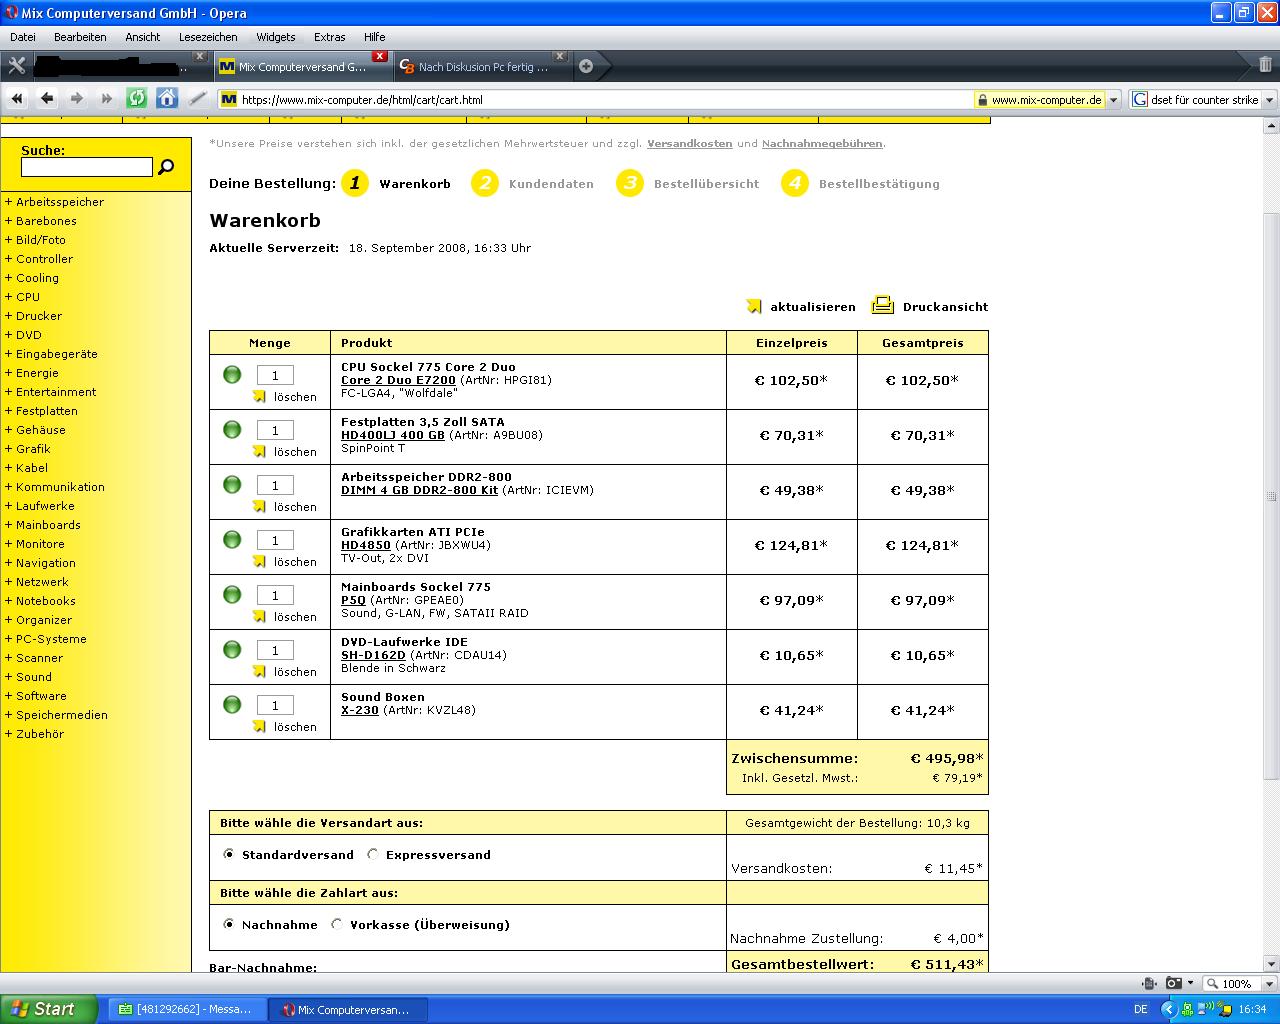The image size is (1280, 1024).
Task: Switch to Messa... taskbar window
Action: tap(185, 1010)
